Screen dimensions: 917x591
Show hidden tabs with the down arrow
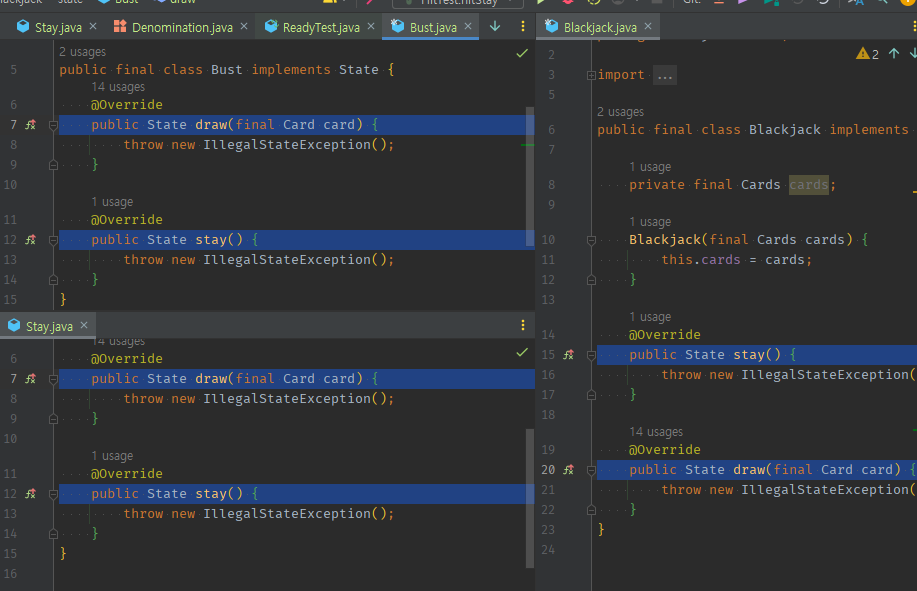(495, 26)
